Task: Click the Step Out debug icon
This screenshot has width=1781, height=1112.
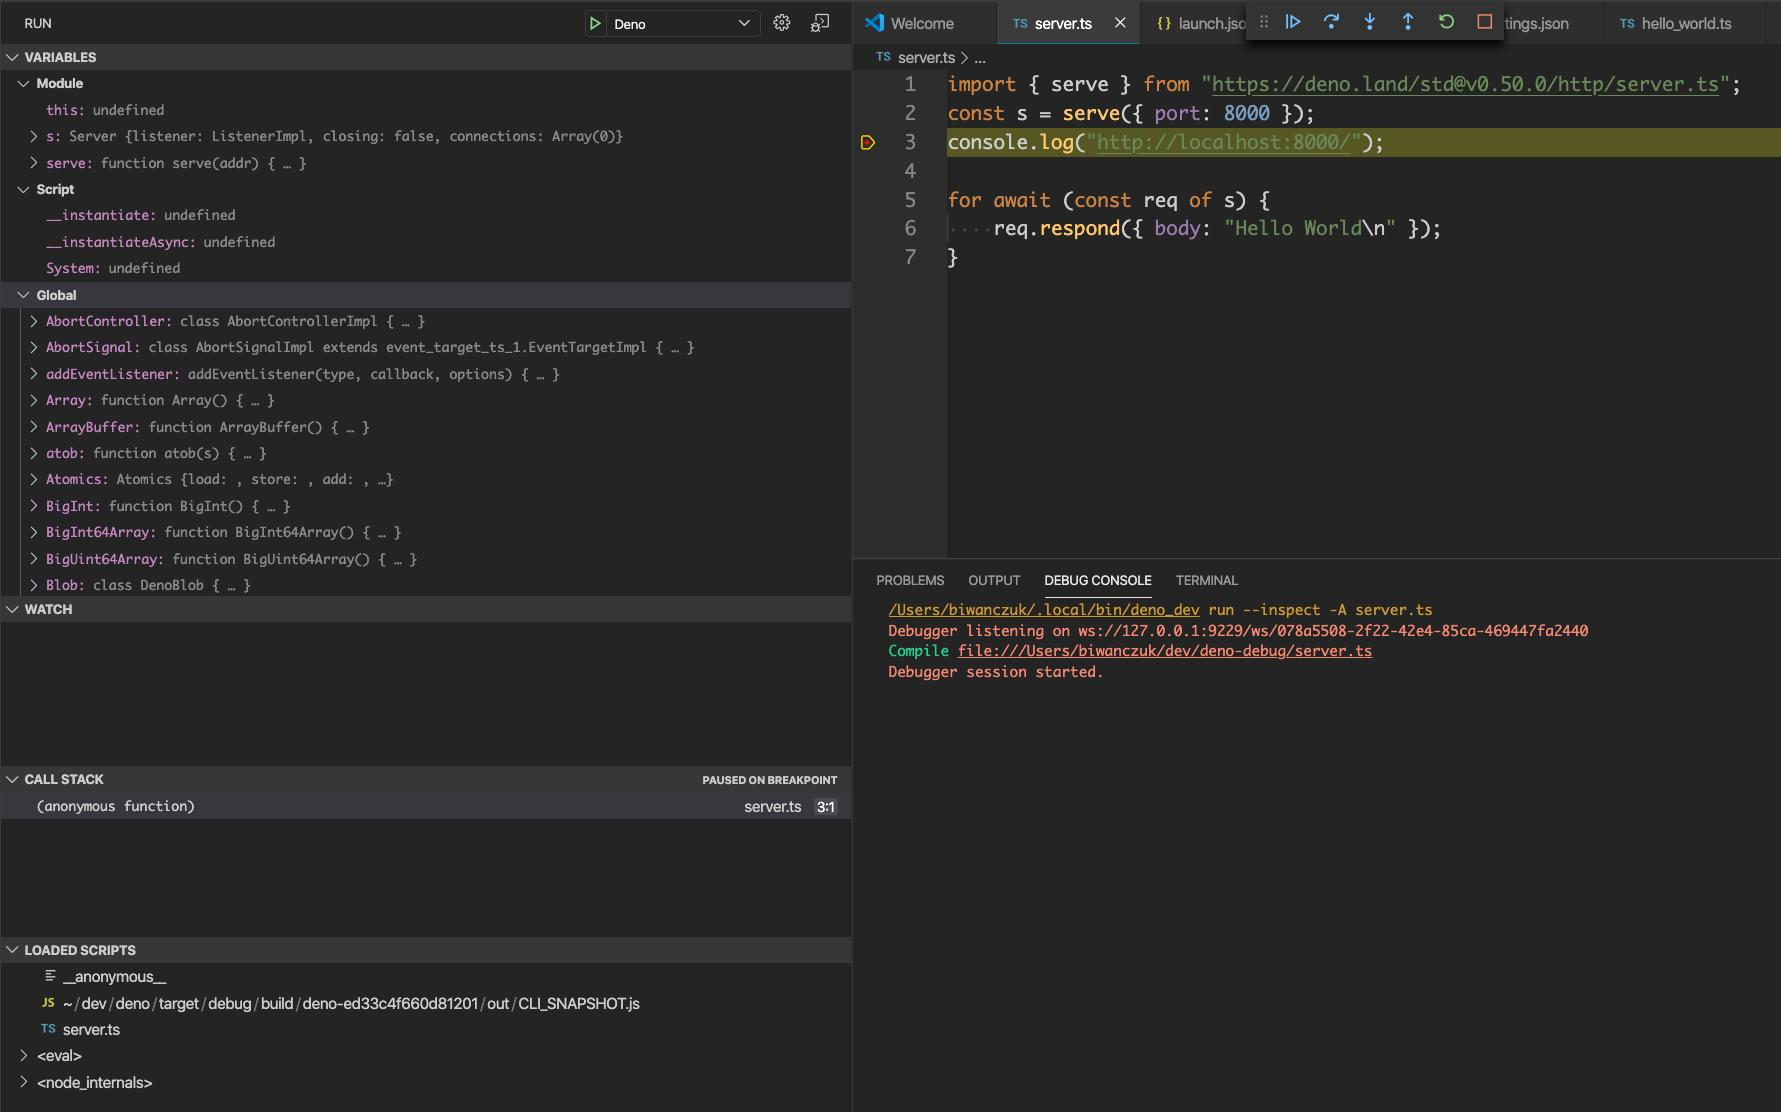Action: click(1407, 22)
